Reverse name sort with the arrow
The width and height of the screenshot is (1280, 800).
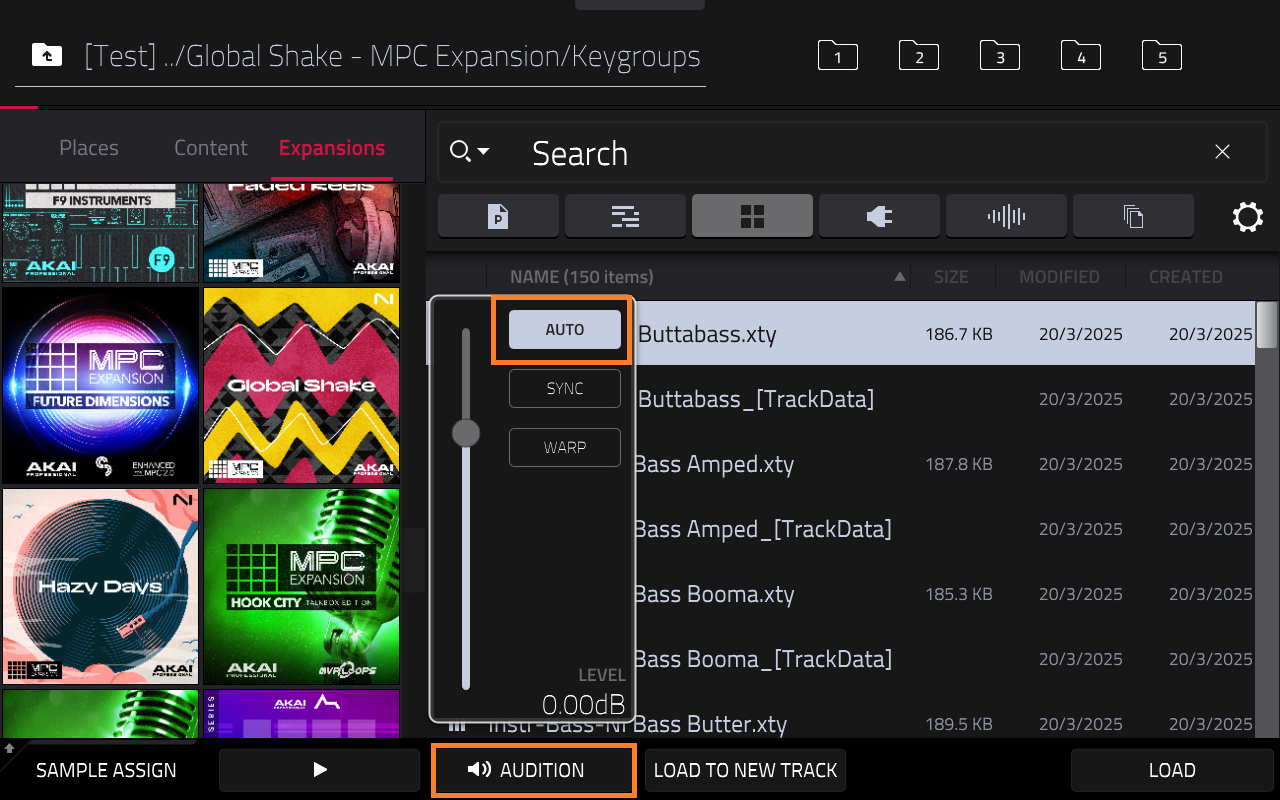pyautogui.click(x=899, y=277)
